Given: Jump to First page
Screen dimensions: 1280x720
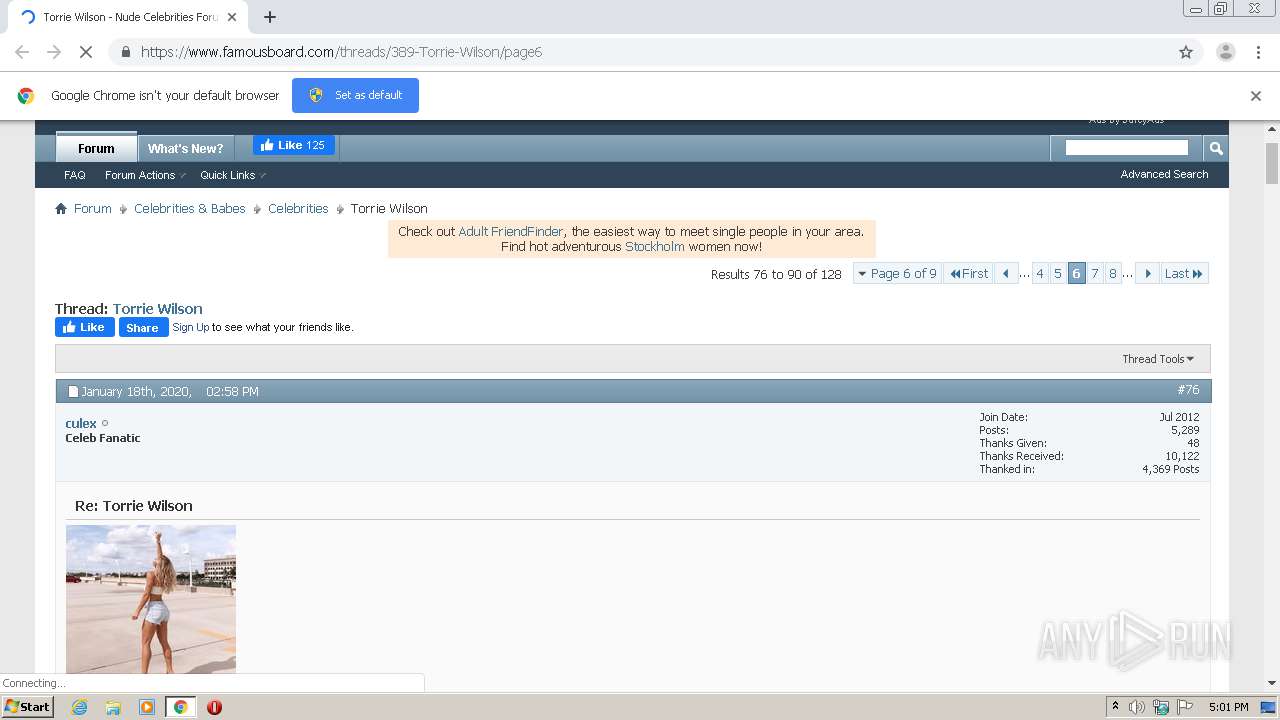Looking at the screenshot, I should 969,273.
